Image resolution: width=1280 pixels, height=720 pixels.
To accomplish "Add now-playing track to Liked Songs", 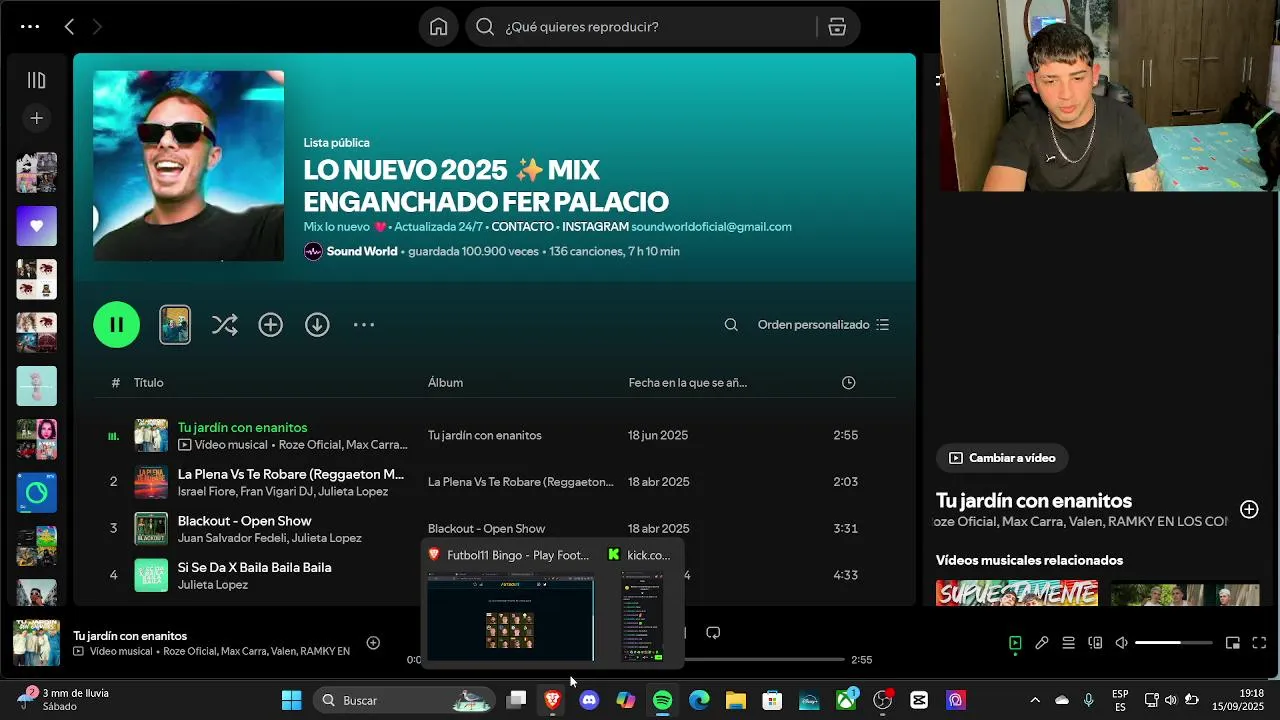I will (x=373, y=643).
